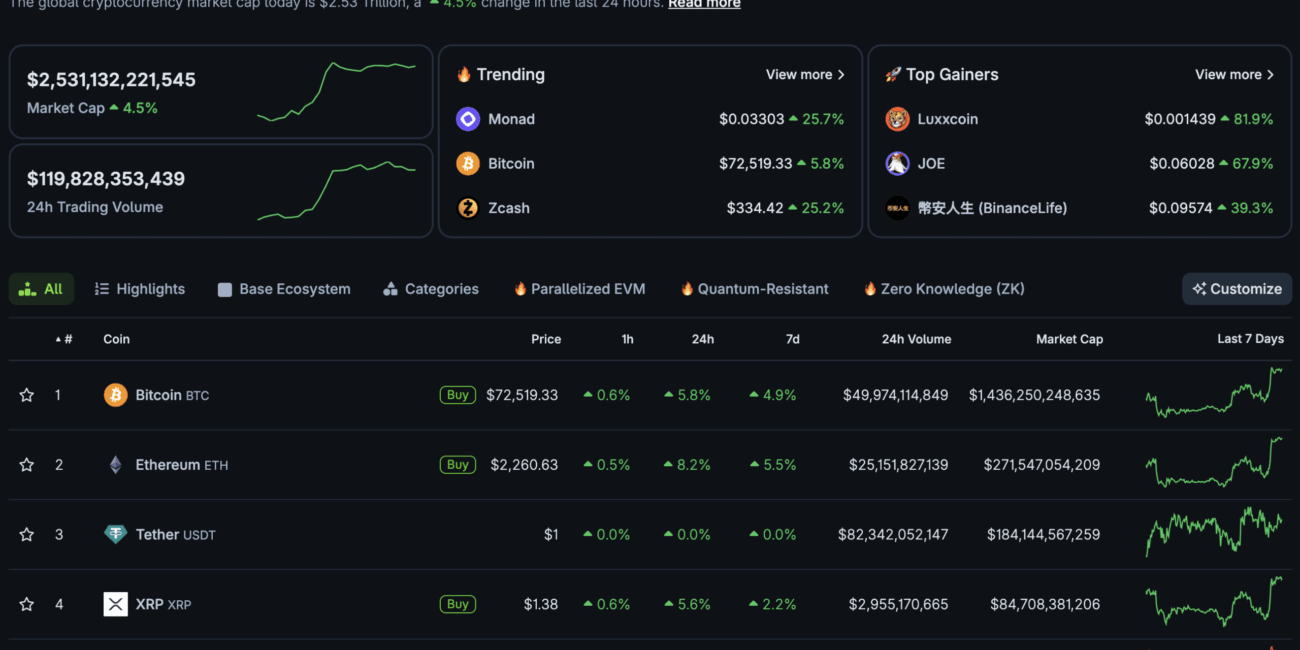The height and width of the screenshot is (650, 1300).
Task: Open the Customize button
Action: (1236, 289)
